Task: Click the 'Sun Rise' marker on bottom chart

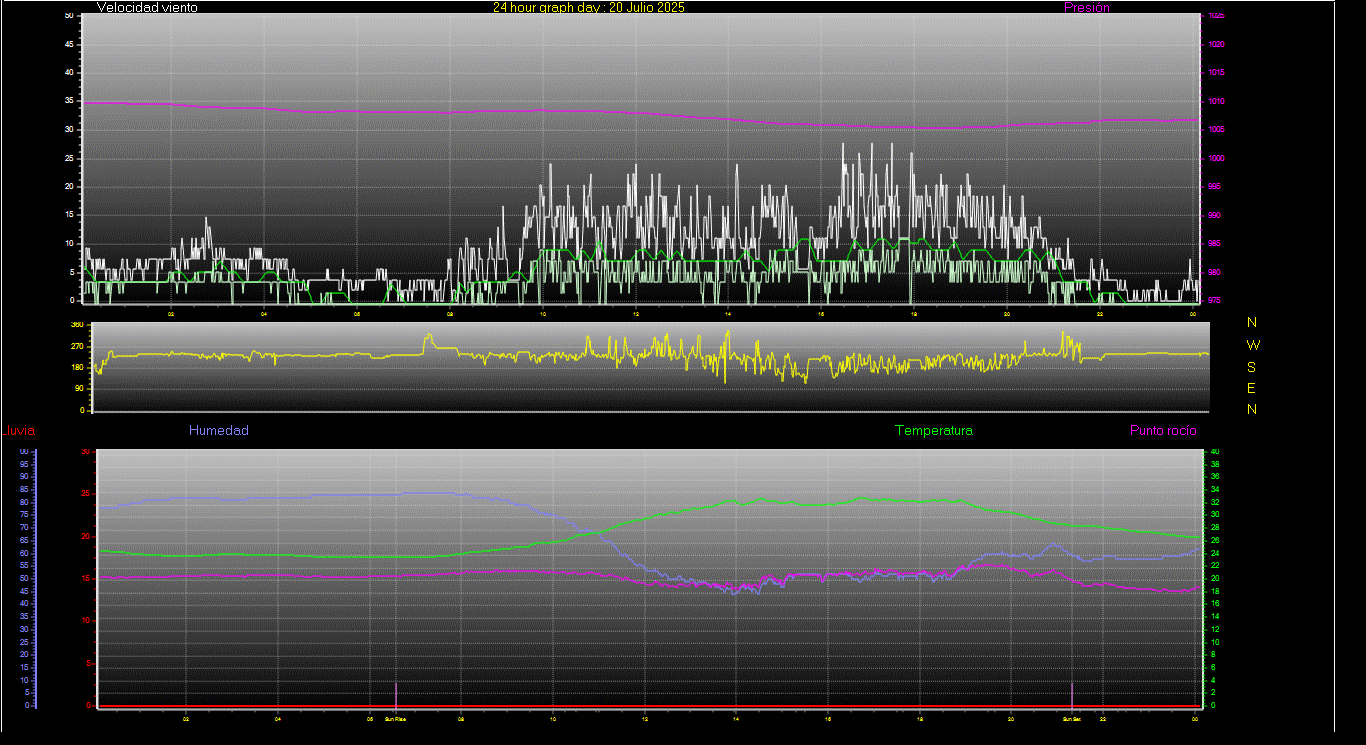Action: (x=395, y=719)
